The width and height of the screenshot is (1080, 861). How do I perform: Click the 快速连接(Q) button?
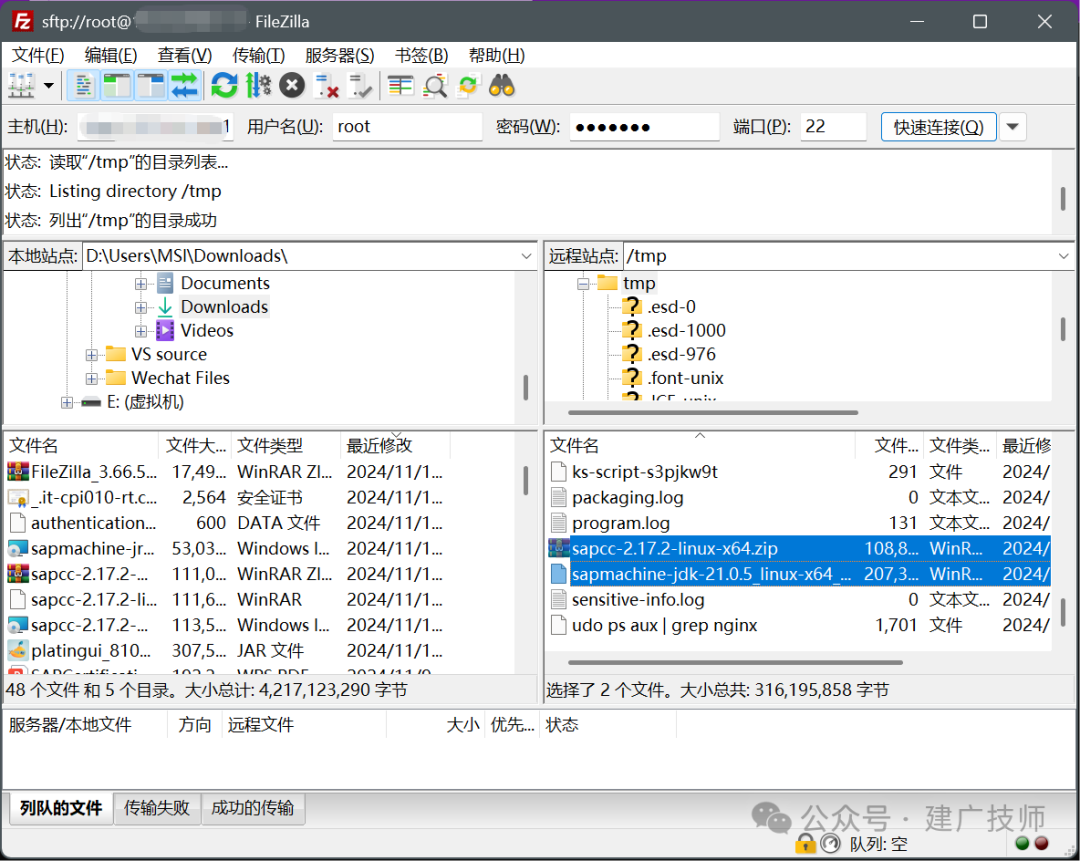point(938,127)
